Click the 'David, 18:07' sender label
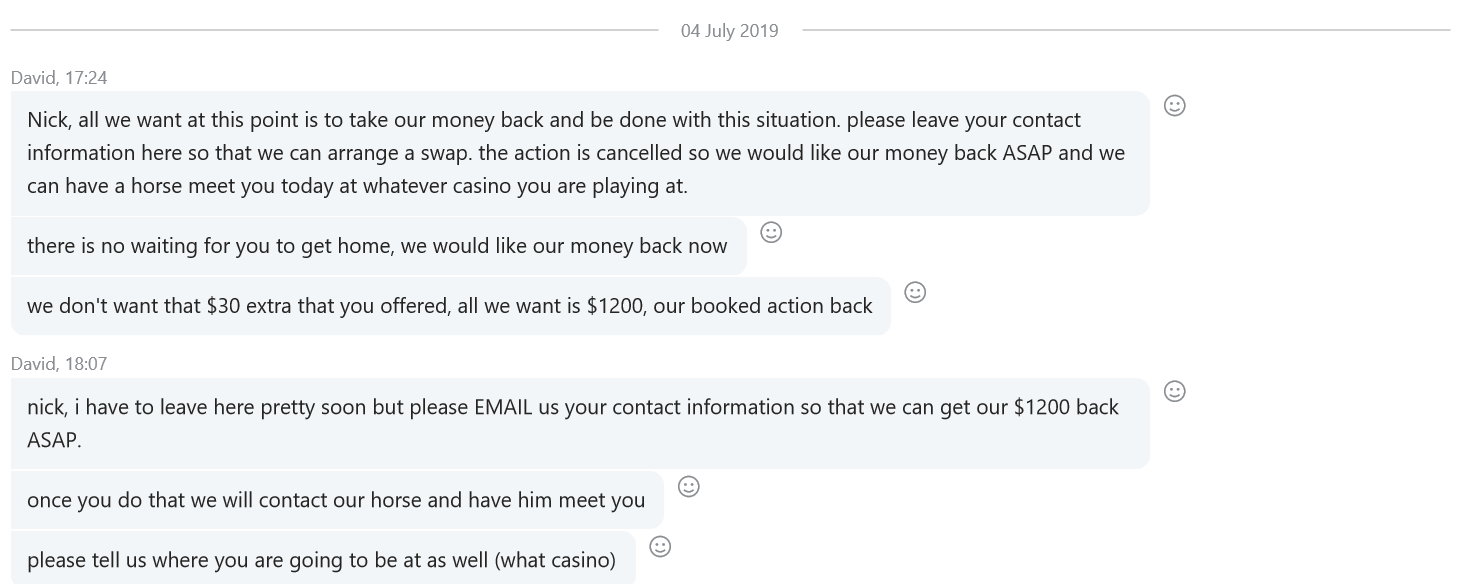Screen dimensions: 1462x584 pyautogui.click(x=59, y=364)
